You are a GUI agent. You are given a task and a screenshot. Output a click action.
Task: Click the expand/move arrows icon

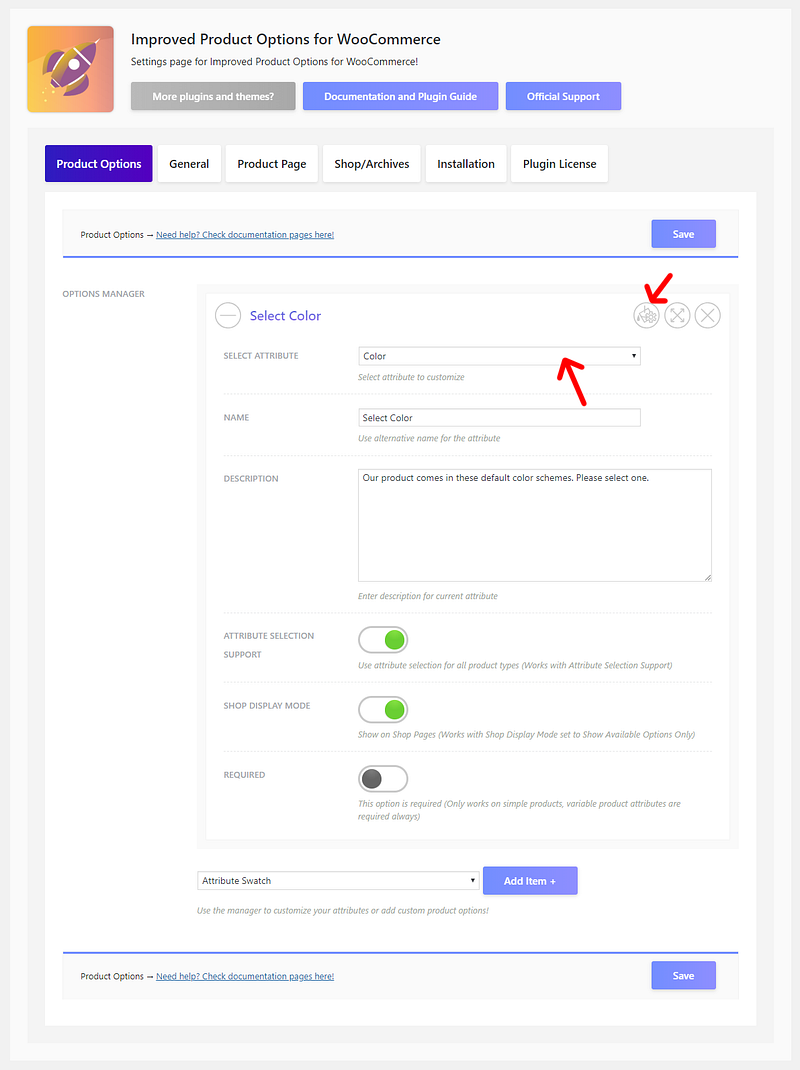pyautogui.click(x=677, y=315)
